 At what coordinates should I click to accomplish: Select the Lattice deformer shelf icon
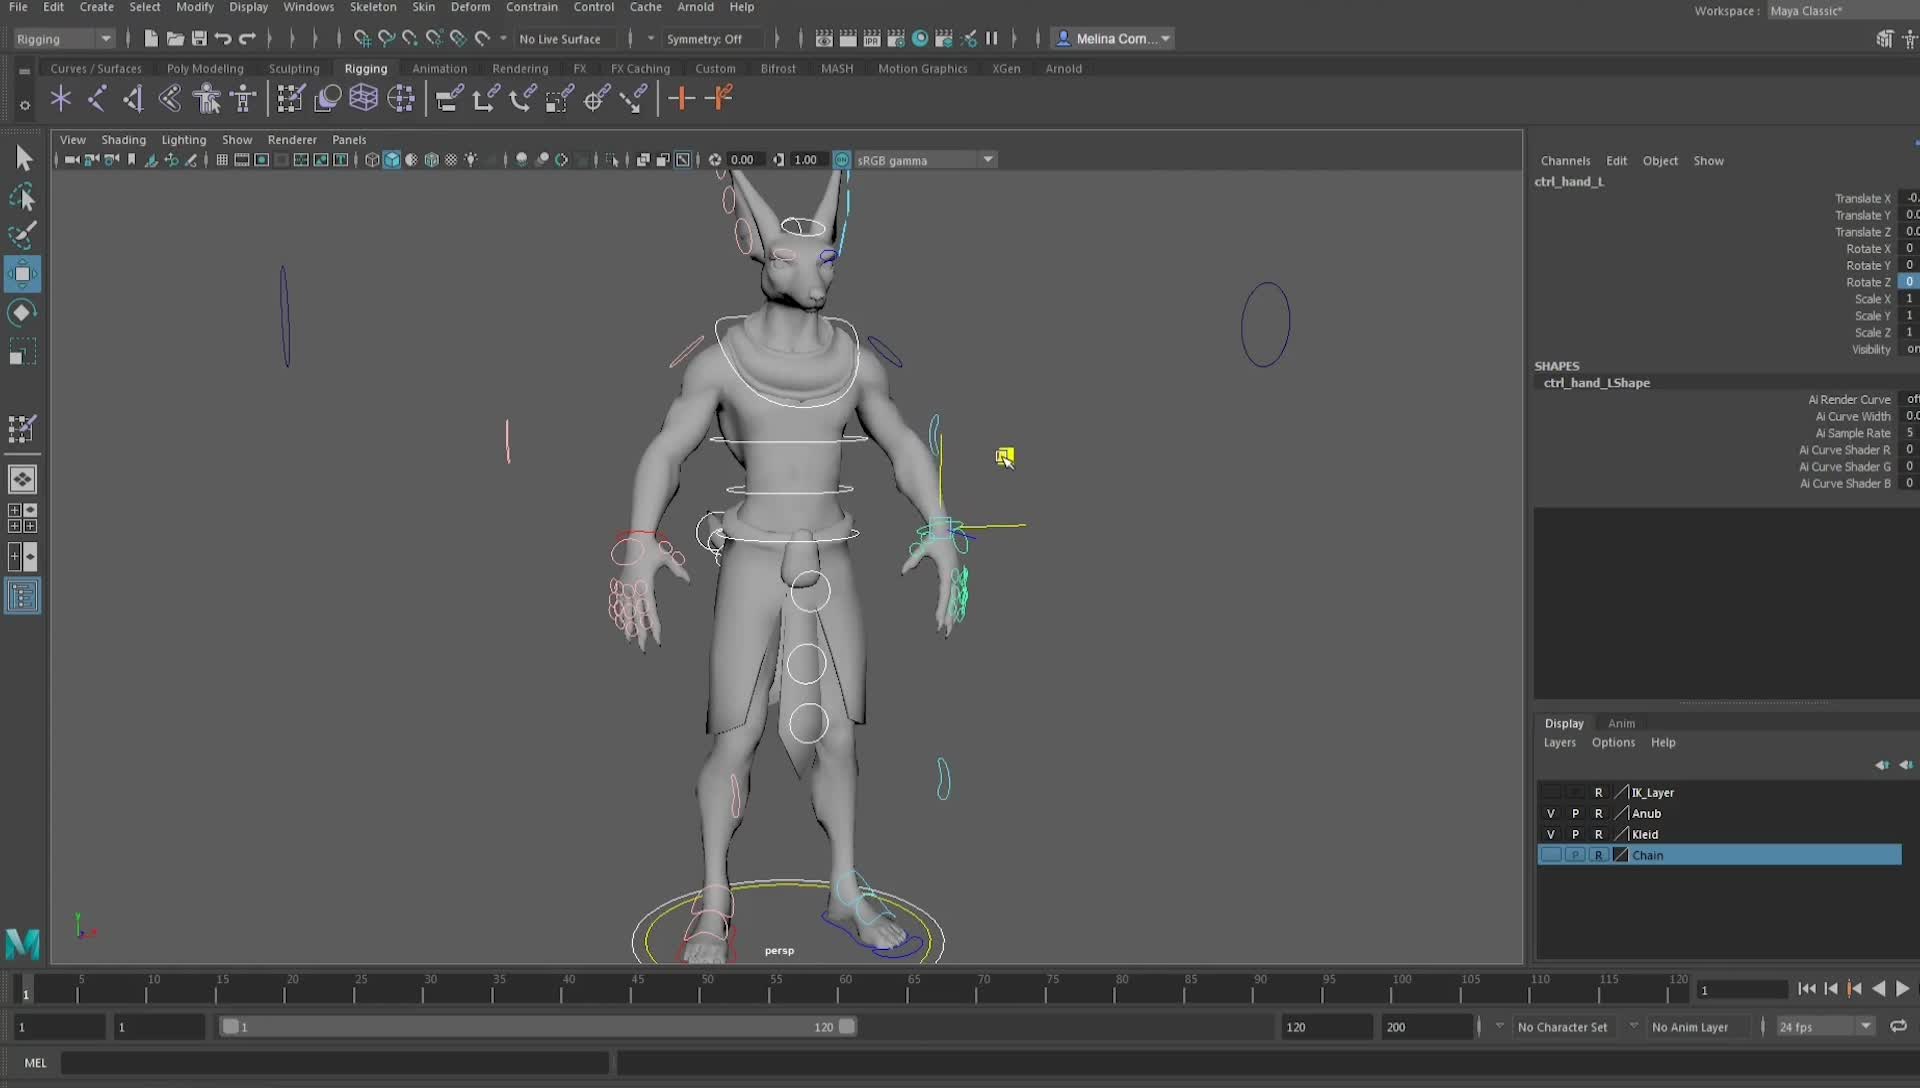(363, 98)
